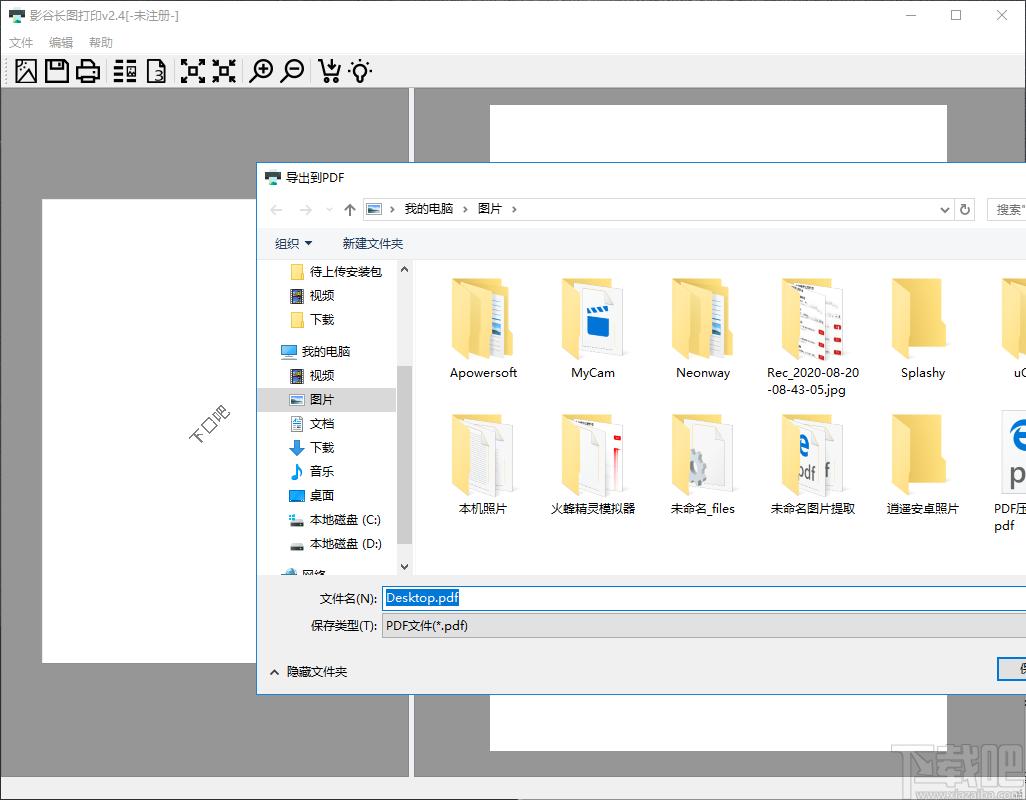Image resolution: width=1026 pixels, height=800 pixels.
Task: Select the 火蜂精灵模拟器 folder
Action: pyautogui.click(x=593, y=464)
